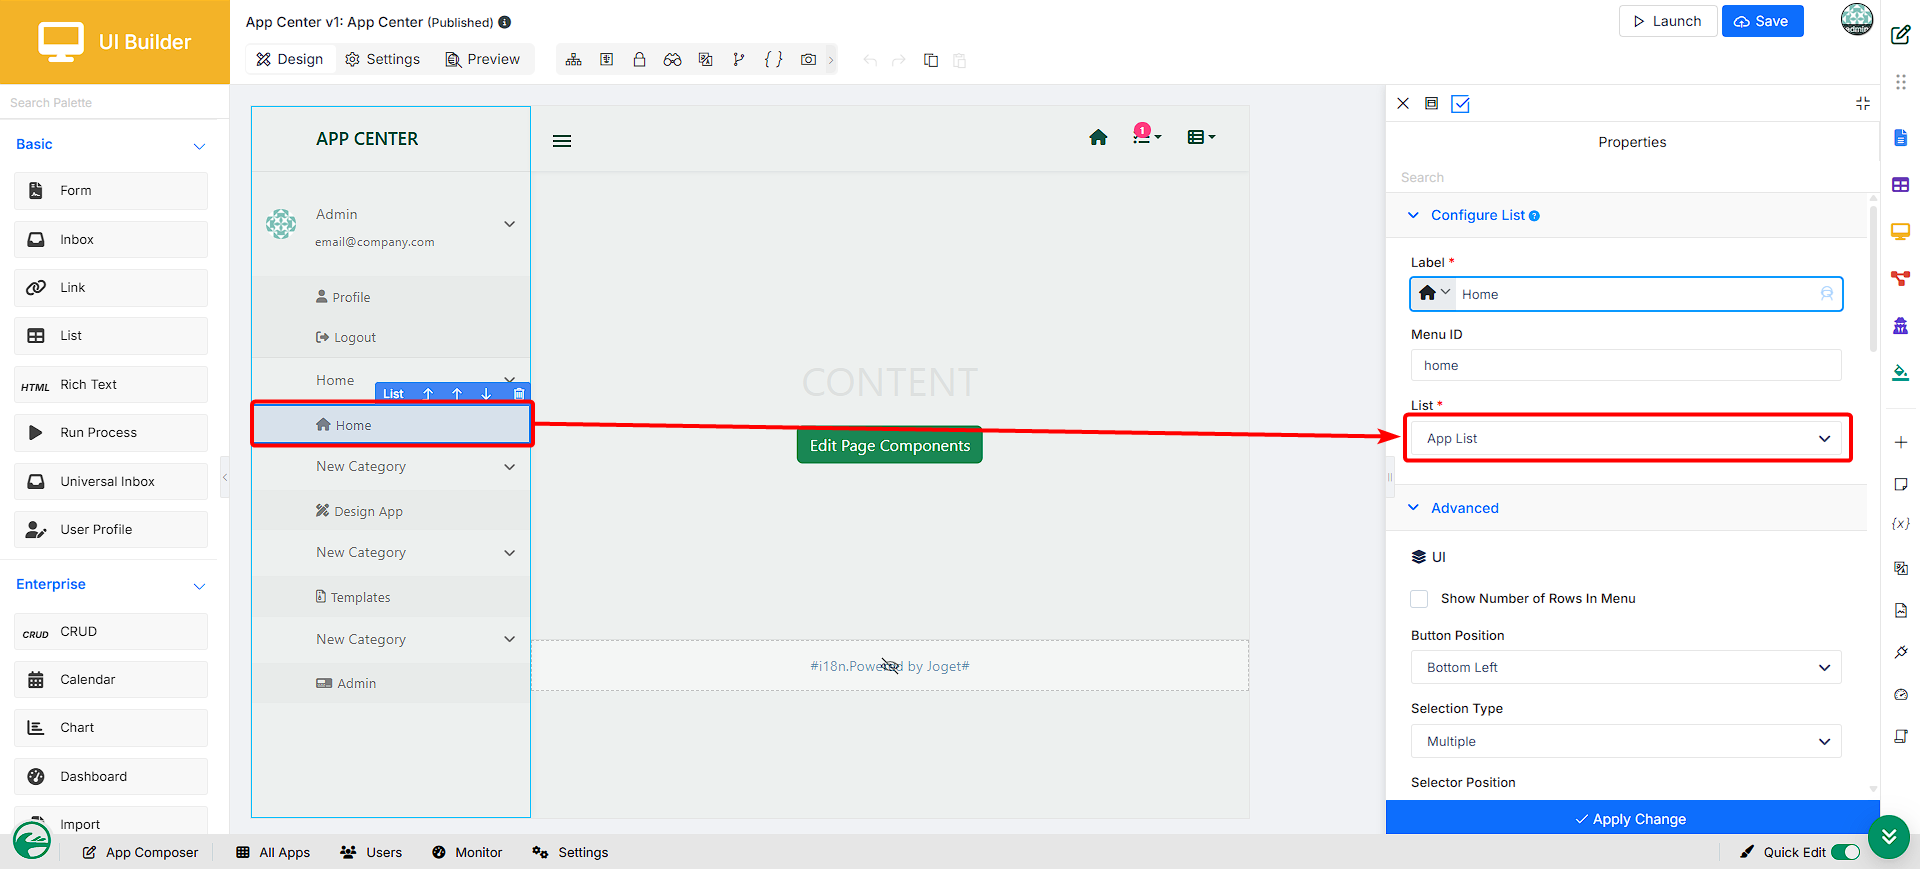Check Show Number of Rows In Menu

pos(1419,599)
